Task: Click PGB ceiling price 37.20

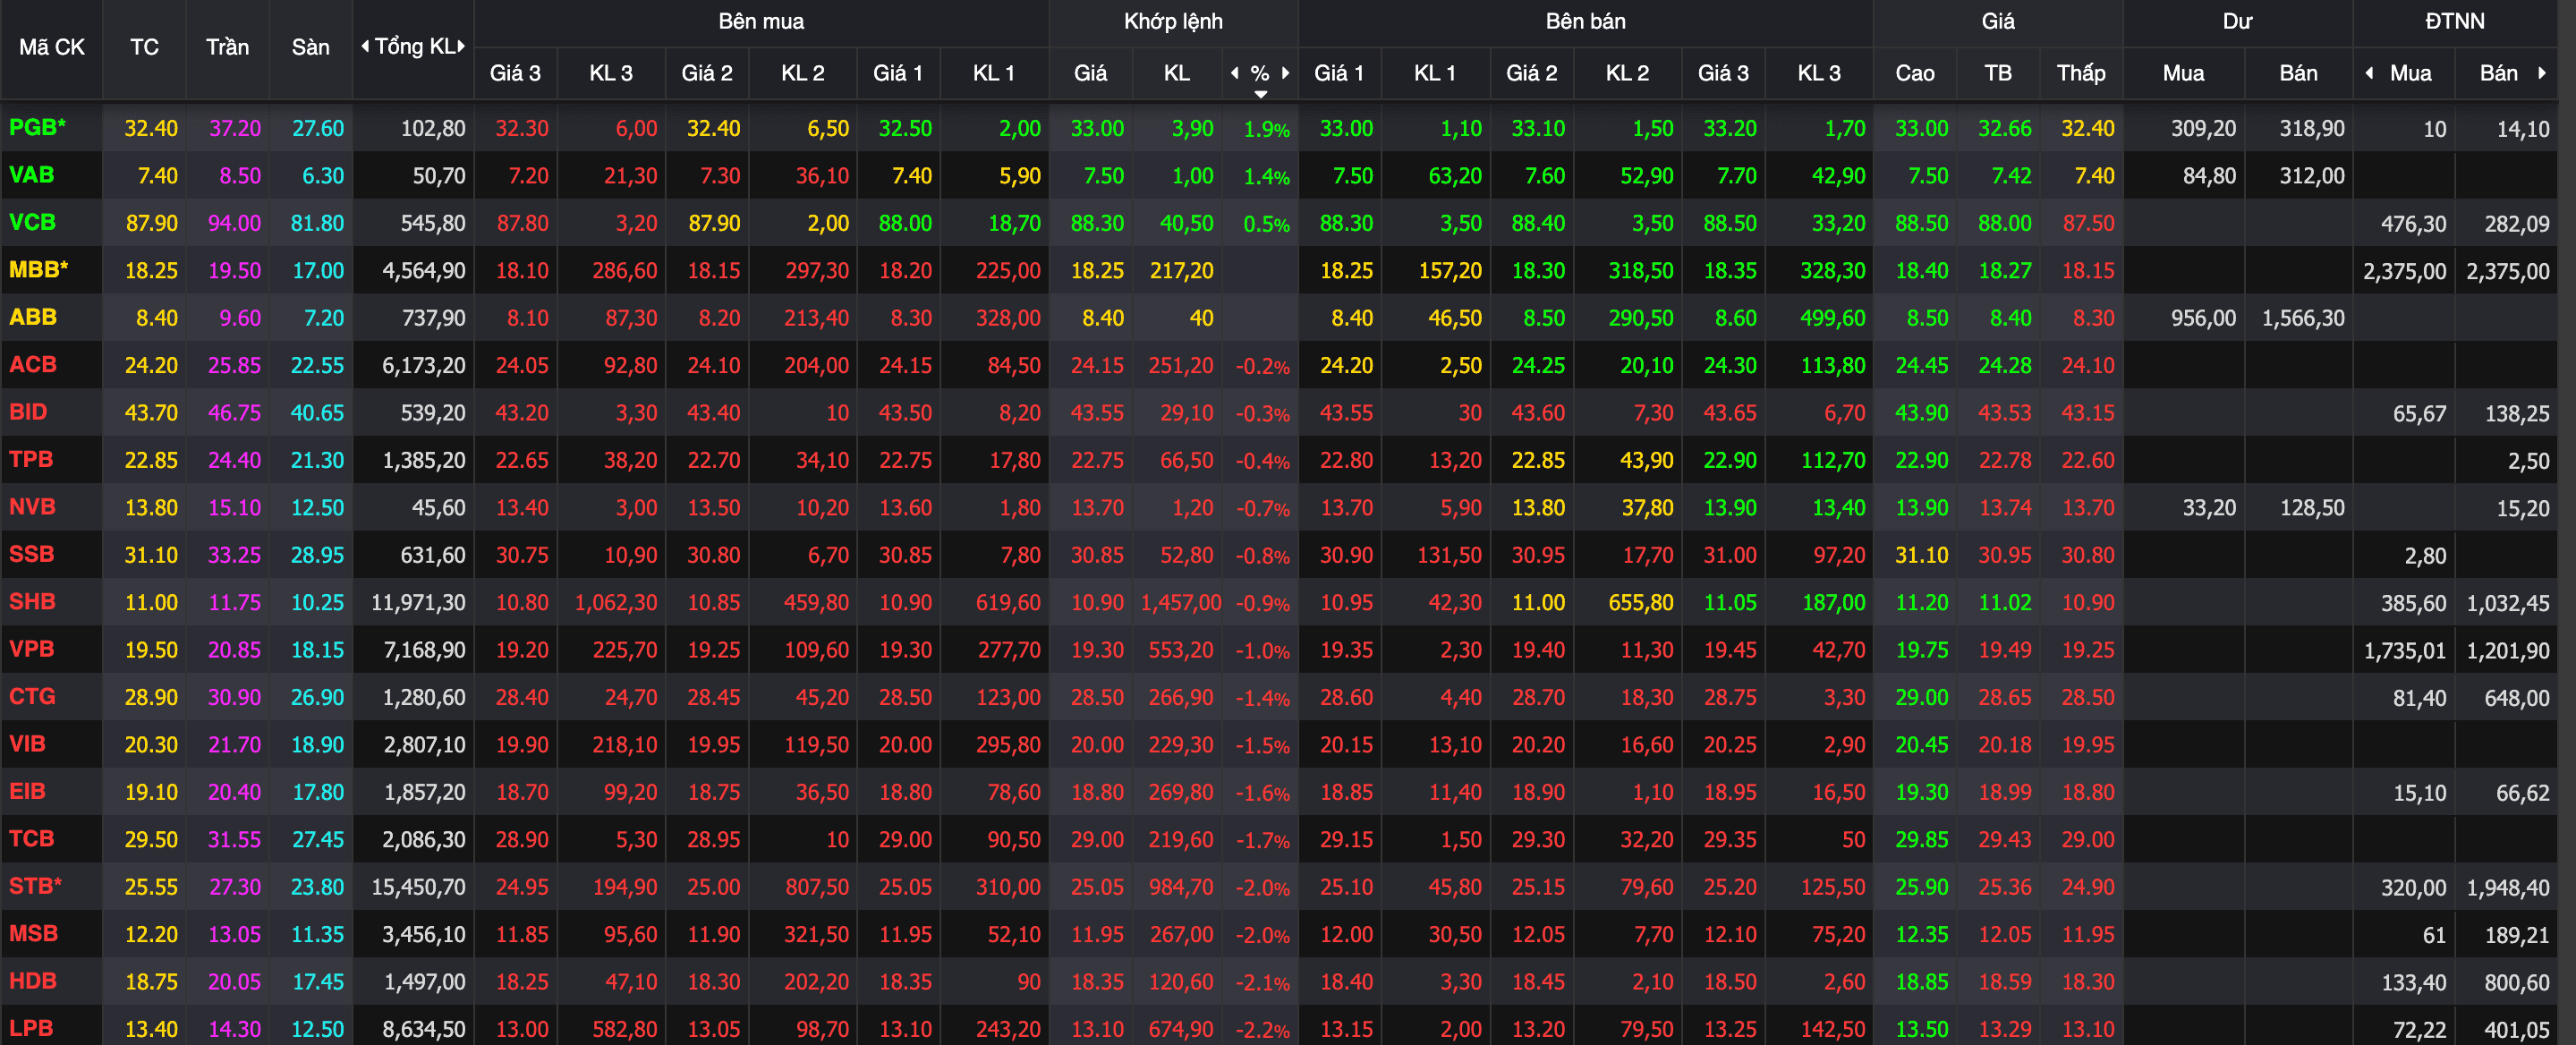Action: 234,128
